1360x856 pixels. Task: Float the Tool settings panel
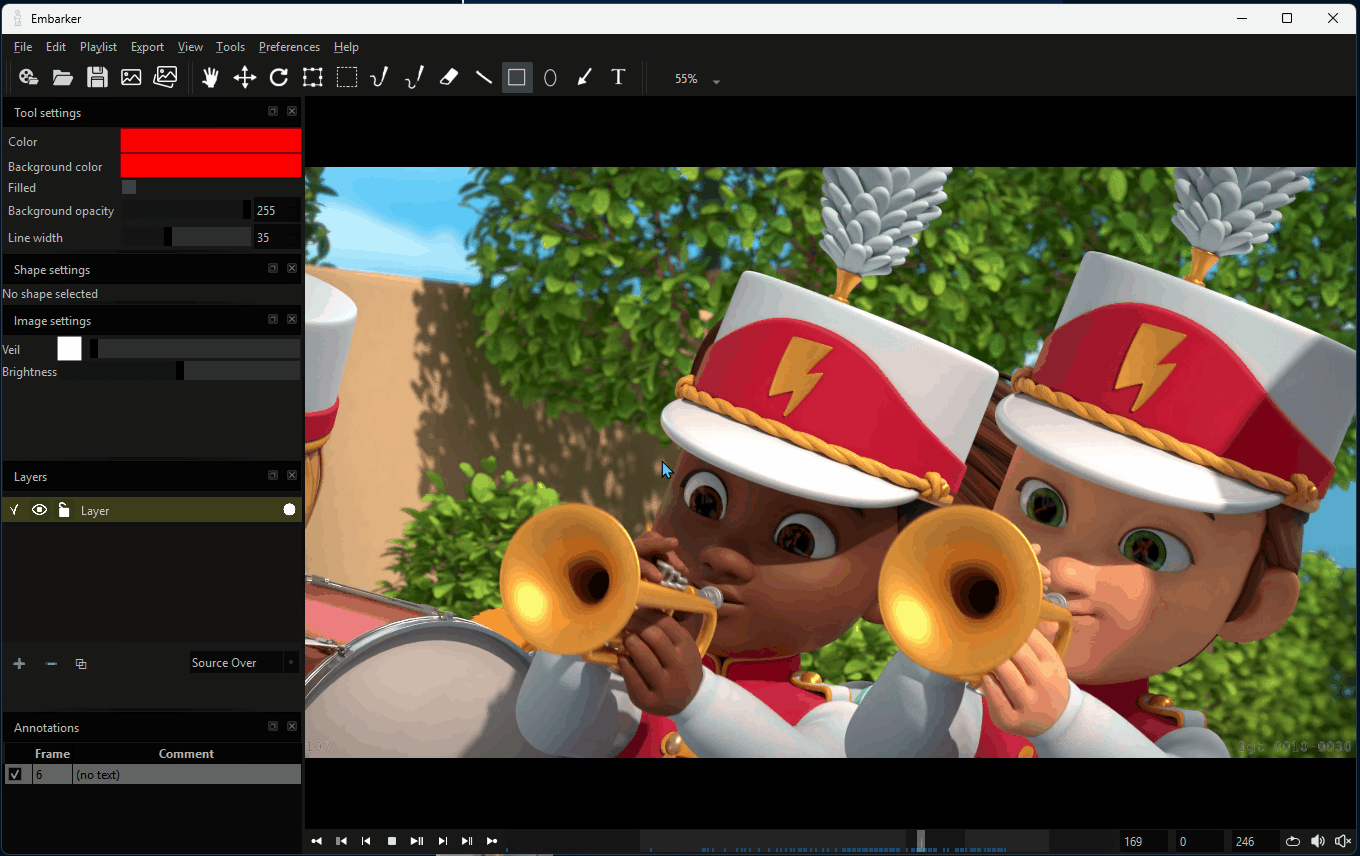pyautogui.click(x=272, y=112)
